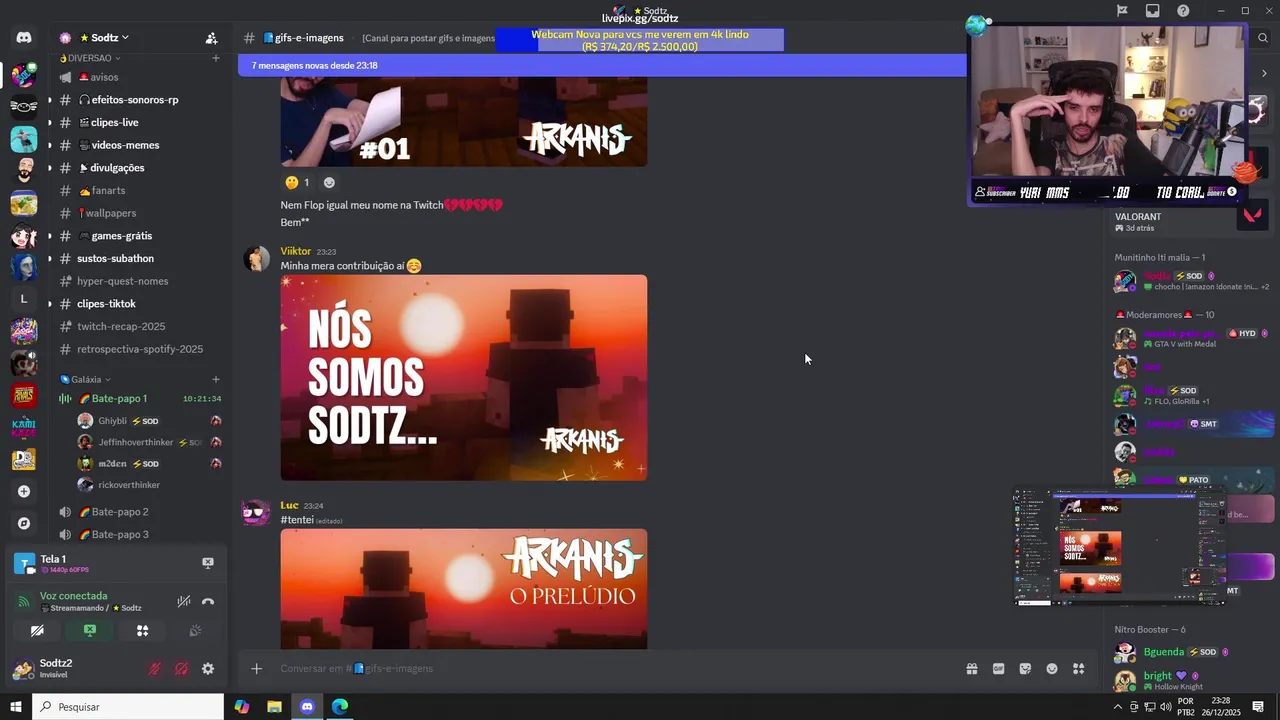Open gift Nitro icon in message bar
Screen dimensions: 1280x720
(971, 669)
